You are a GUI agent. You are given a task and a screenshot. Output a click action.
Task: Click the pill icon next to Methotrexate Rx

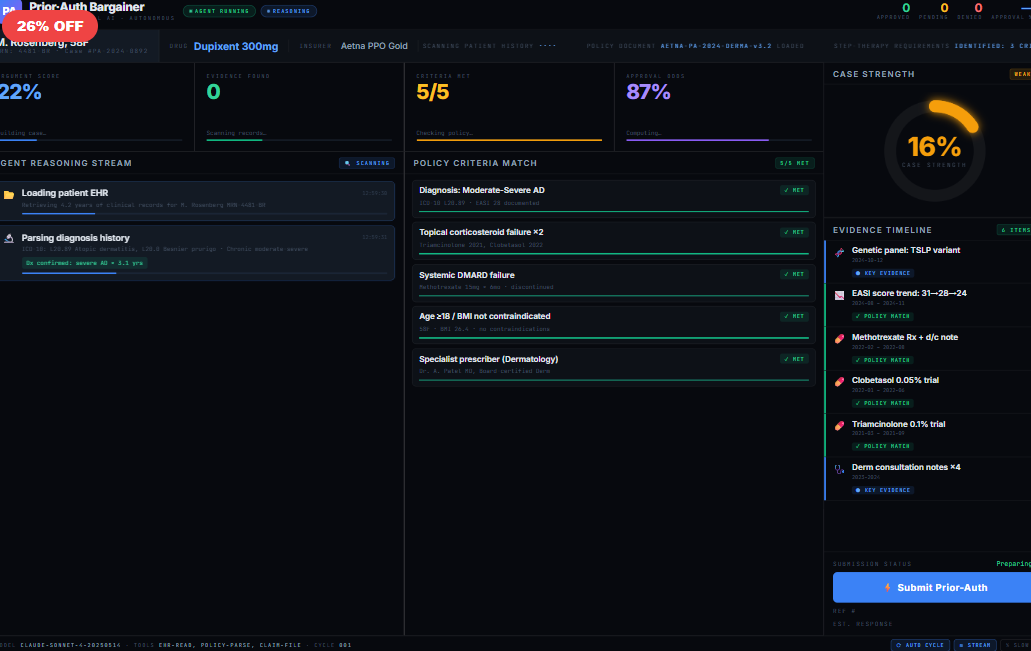[x=840, y=338]
